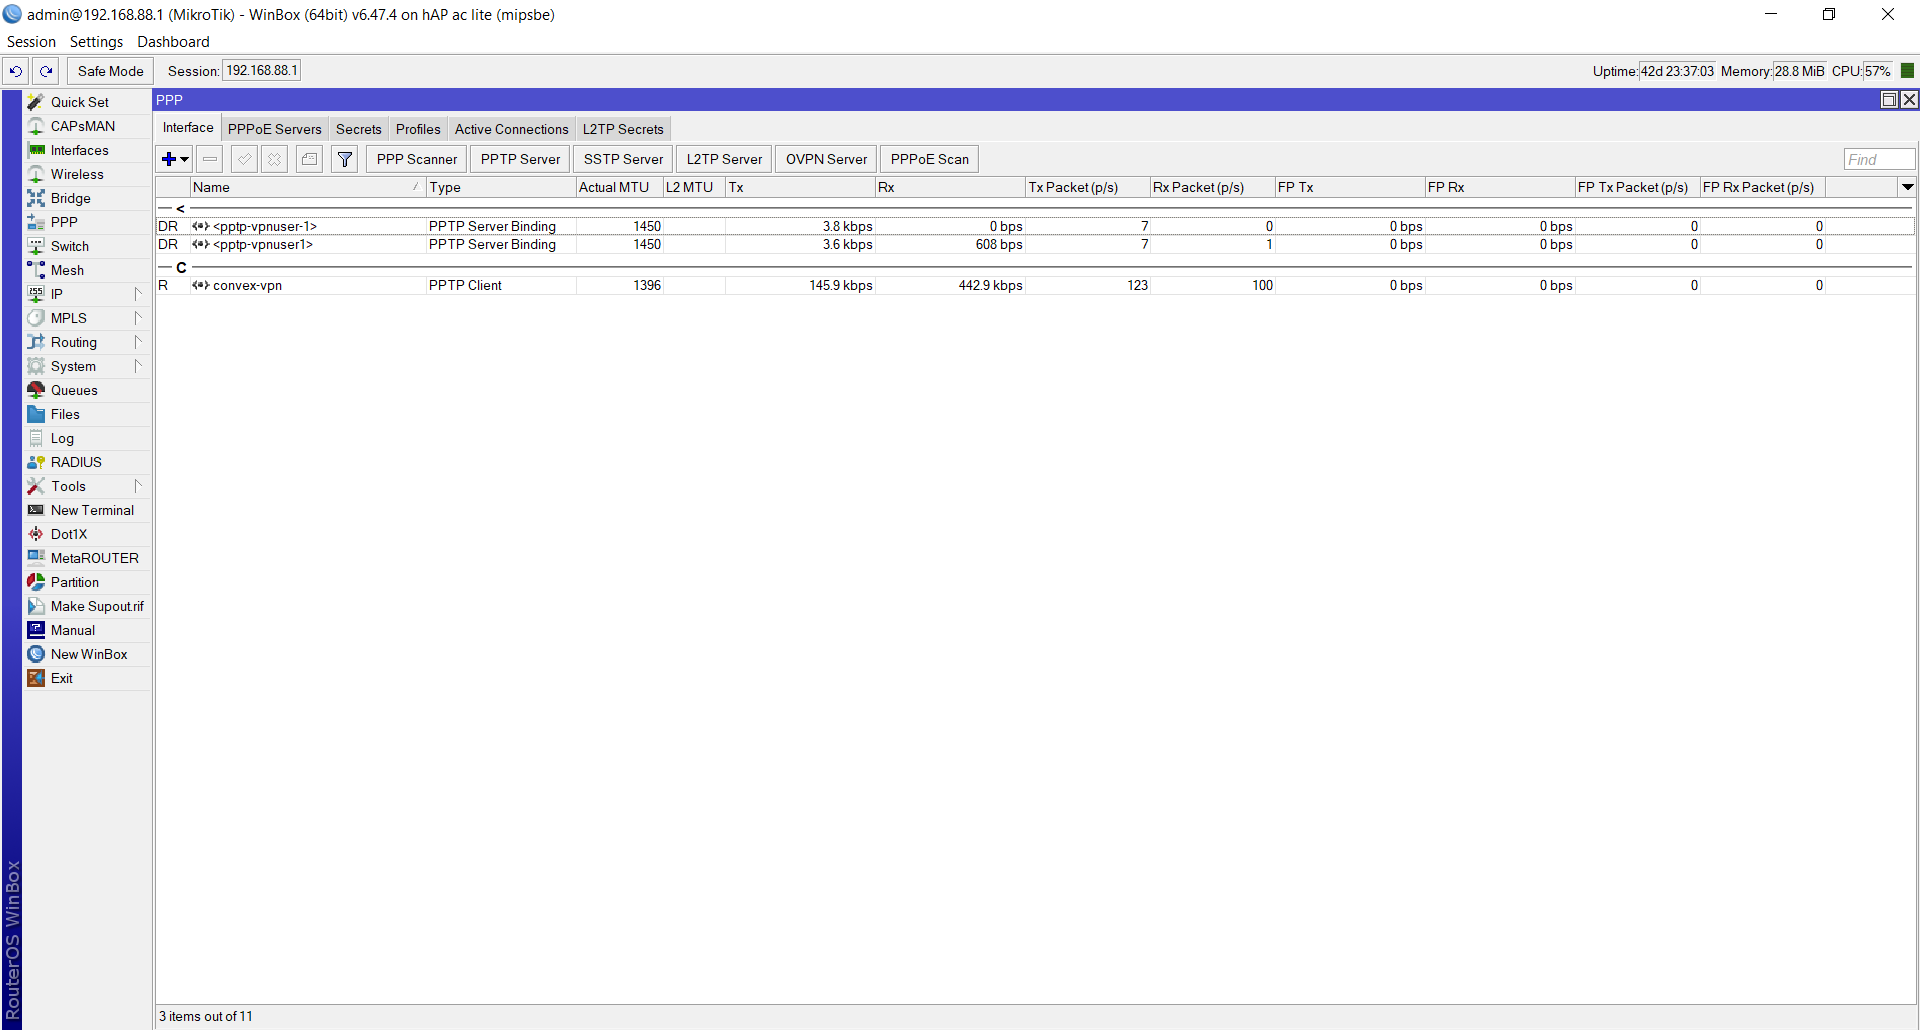This screenshot has height=1030, width=1920.
Task: Select the <pptp-vpnuser-1> row
Action: [x=1035, y=226]
